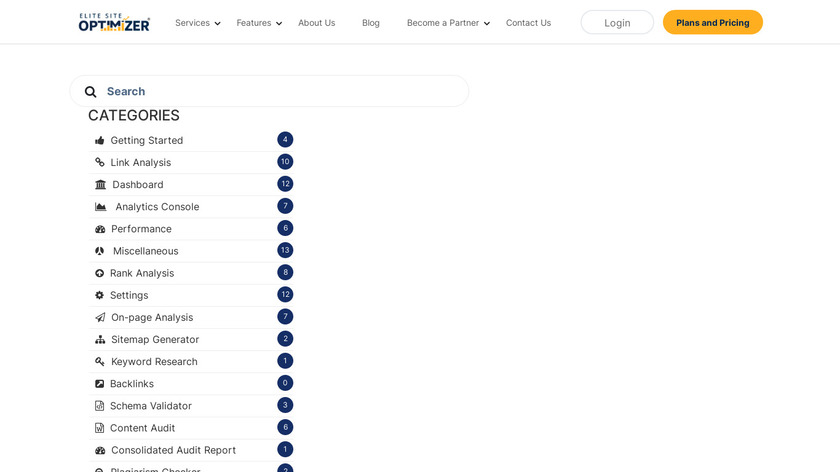Click the thumbs-up icon beside Getting Started

(x=100, y=140)
